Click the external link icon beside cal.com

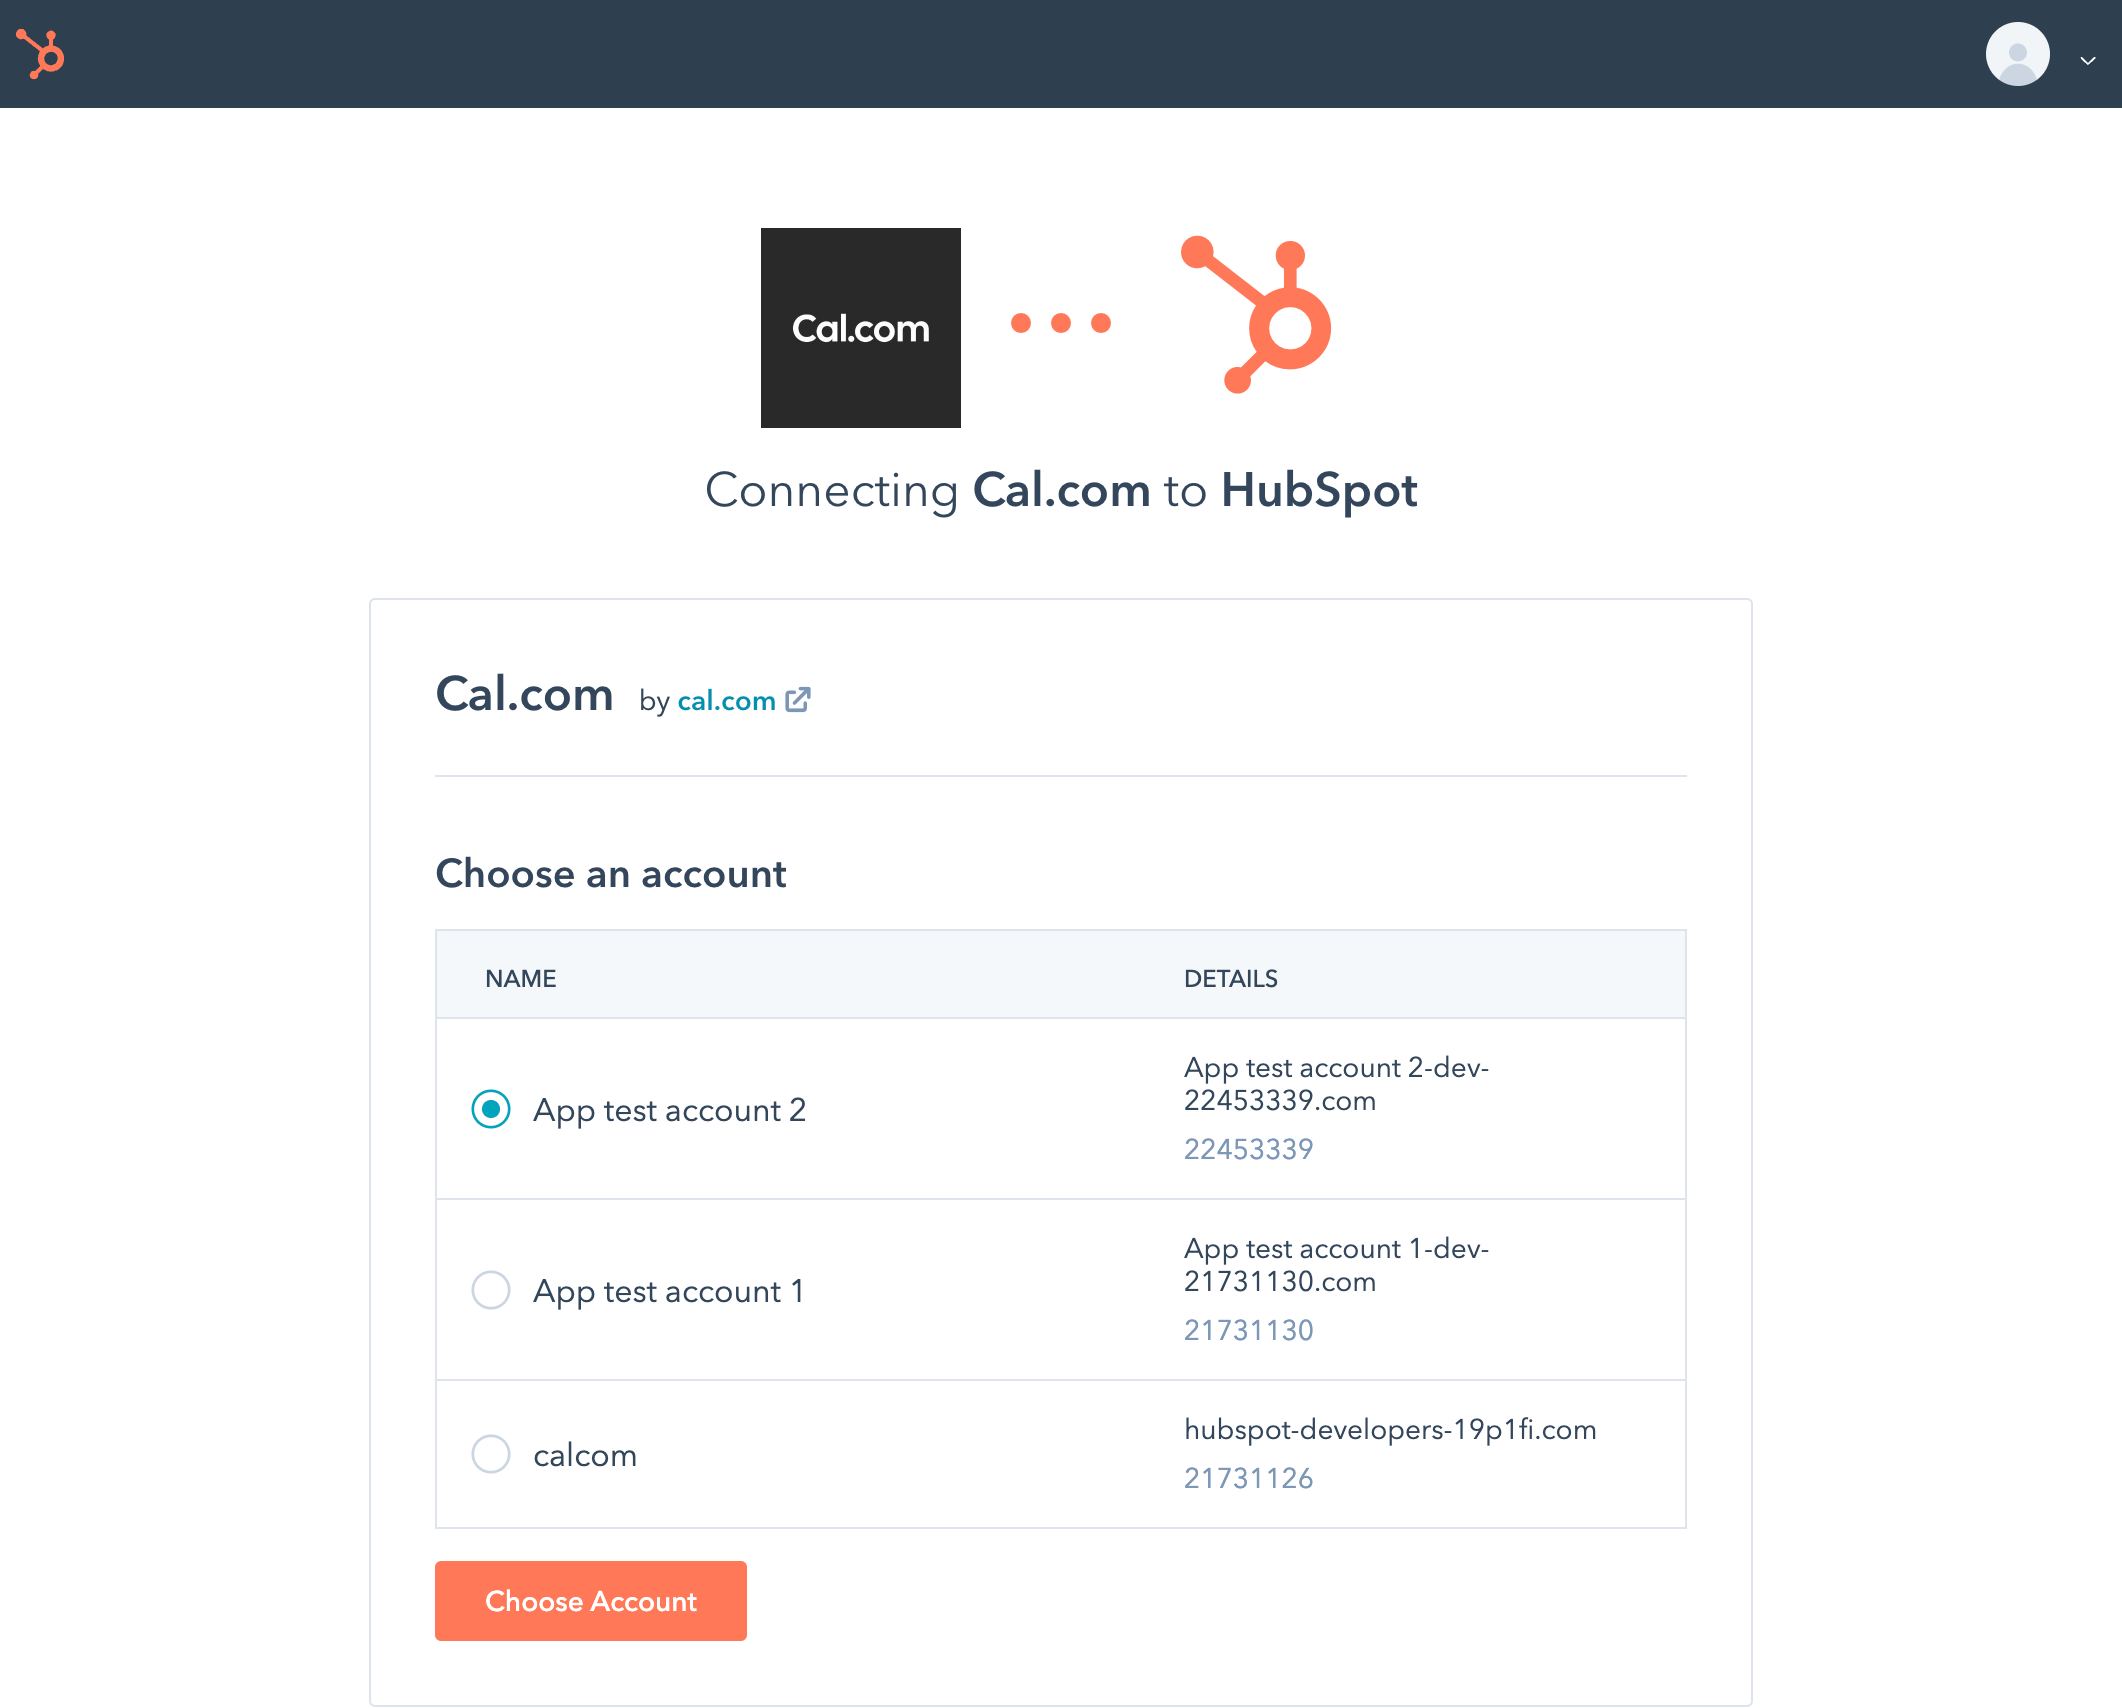(798, 700)
